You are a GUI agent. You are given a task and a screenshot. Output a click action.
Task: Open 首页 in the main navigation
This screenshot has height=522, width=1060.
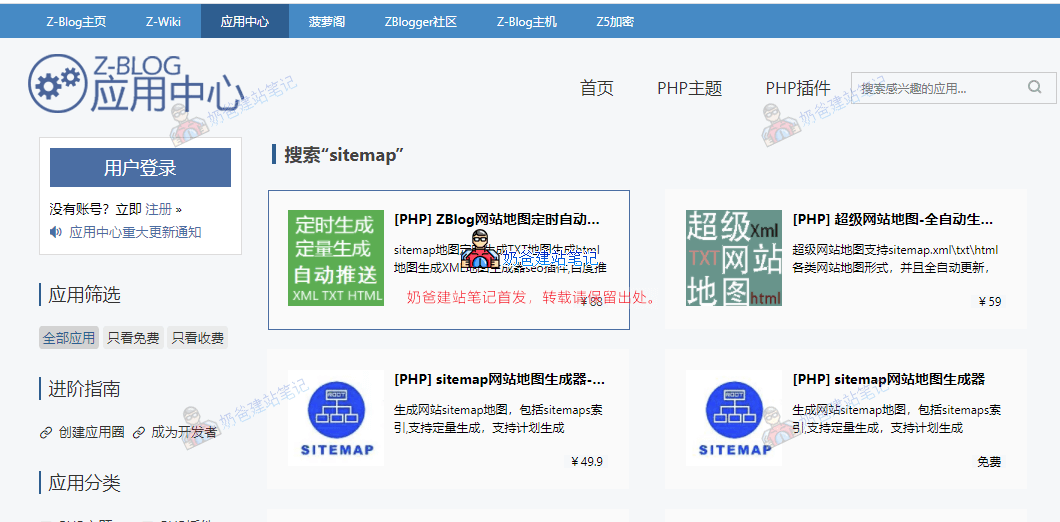point(596,88)
